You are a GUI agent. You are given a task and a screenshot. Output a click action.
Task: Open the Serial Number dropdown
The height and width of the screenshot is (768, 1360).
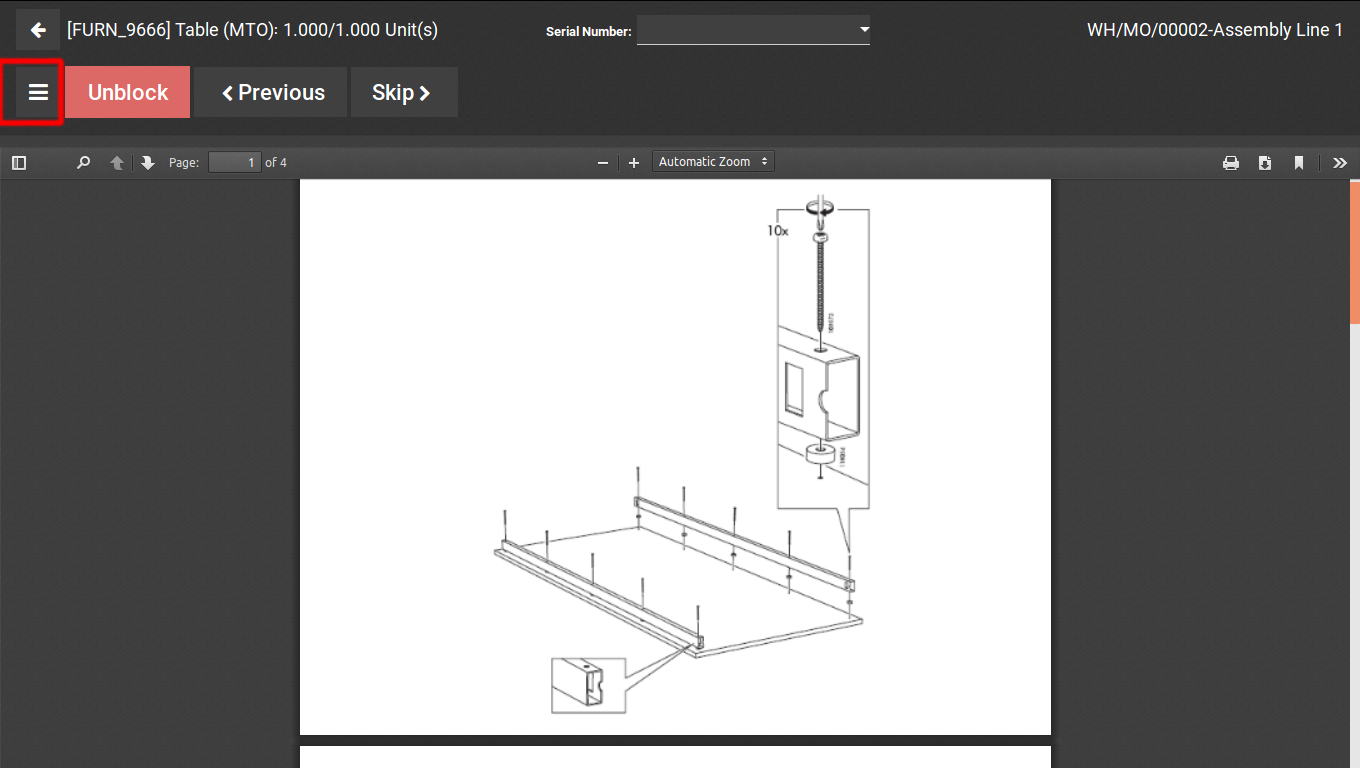[x=753, y=30]
